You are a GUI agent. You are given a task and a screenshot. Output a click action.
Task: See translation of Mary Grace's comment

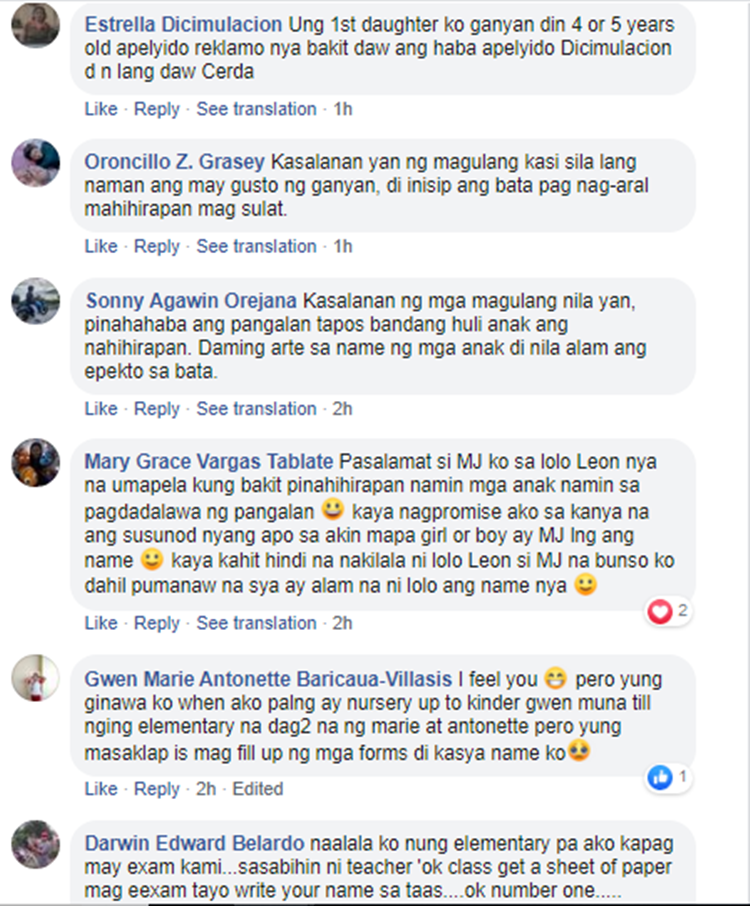click(256, 623)
